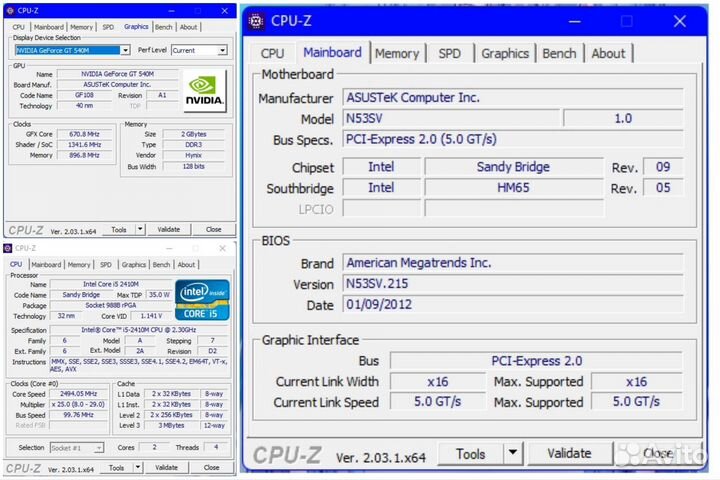720x480 pixels.
Task: Click GPU Name field NVIDIA GeForce GT 540M
Action: [118, 74]
